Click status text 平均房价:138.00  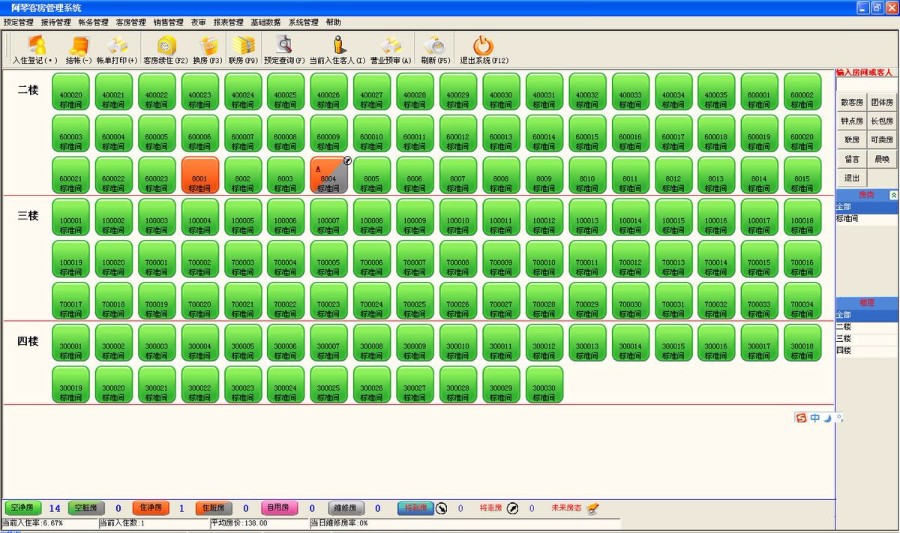239,523
